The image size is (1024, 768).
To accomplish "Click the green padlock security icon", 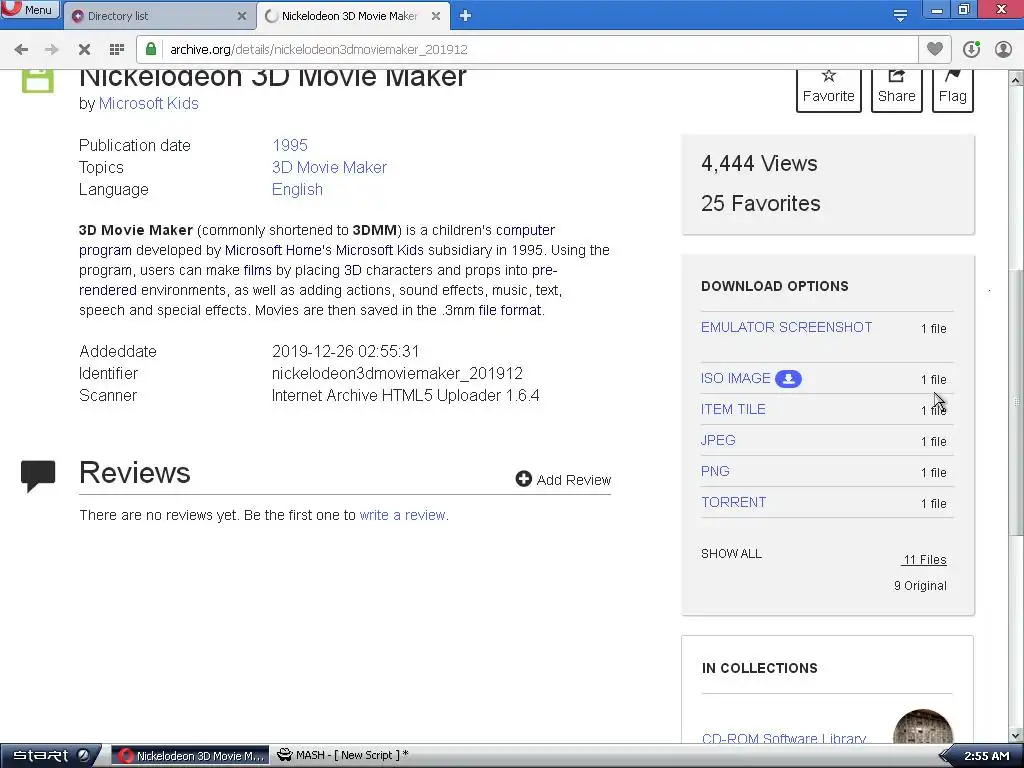I will click(151, 49).
